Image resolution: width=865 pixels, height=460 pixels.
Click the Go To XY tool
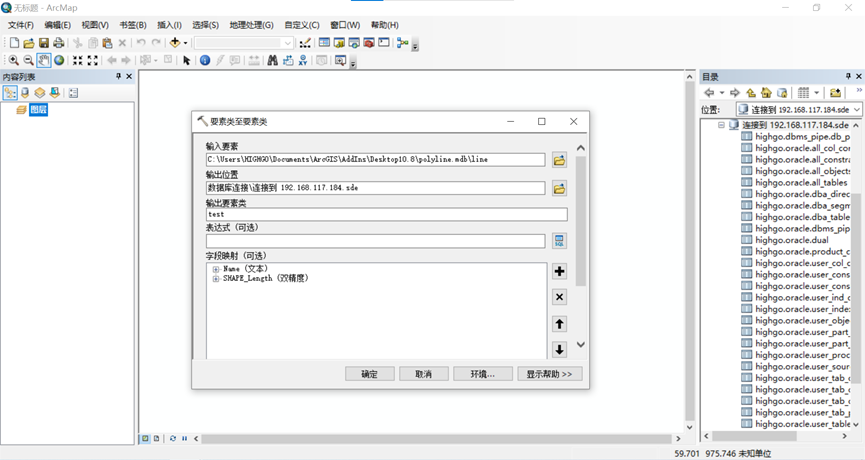(x=303, y=60)
